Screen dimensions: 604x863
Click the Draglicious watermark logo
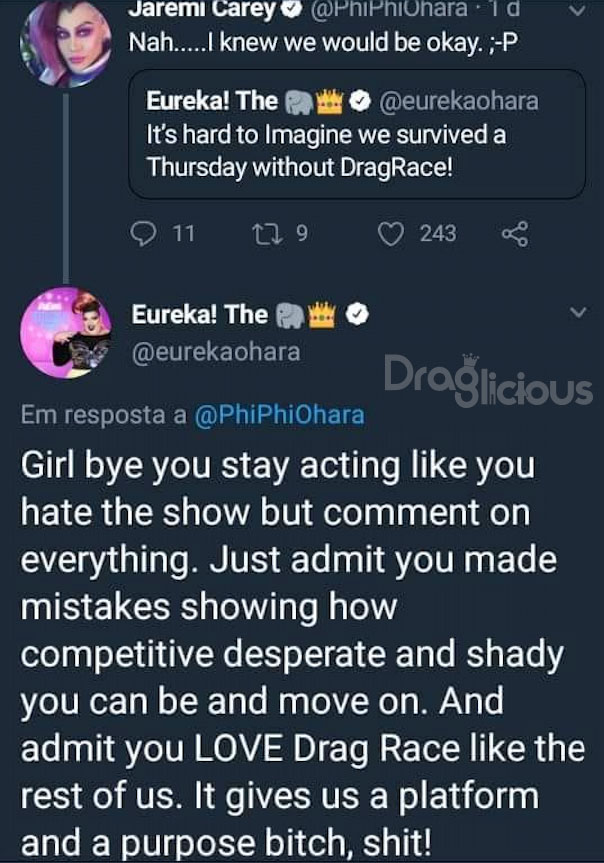coord(488,380)
